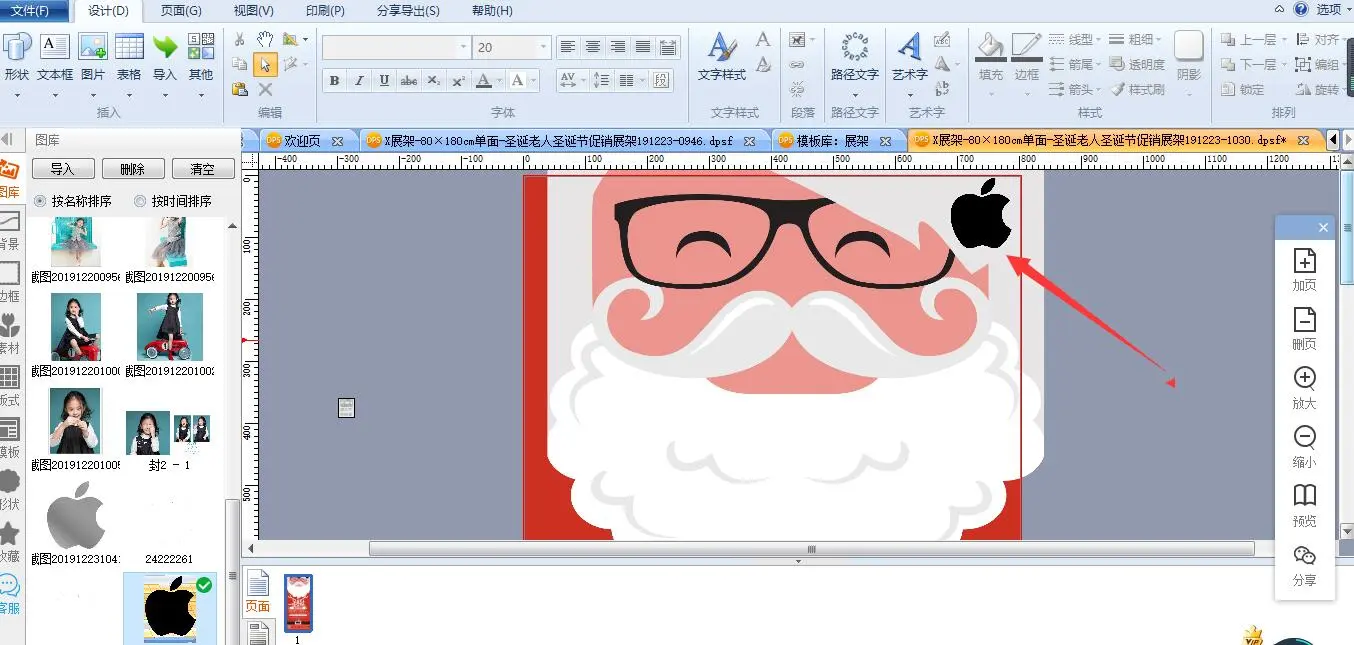
Task: Align text left
Action: 568,47
